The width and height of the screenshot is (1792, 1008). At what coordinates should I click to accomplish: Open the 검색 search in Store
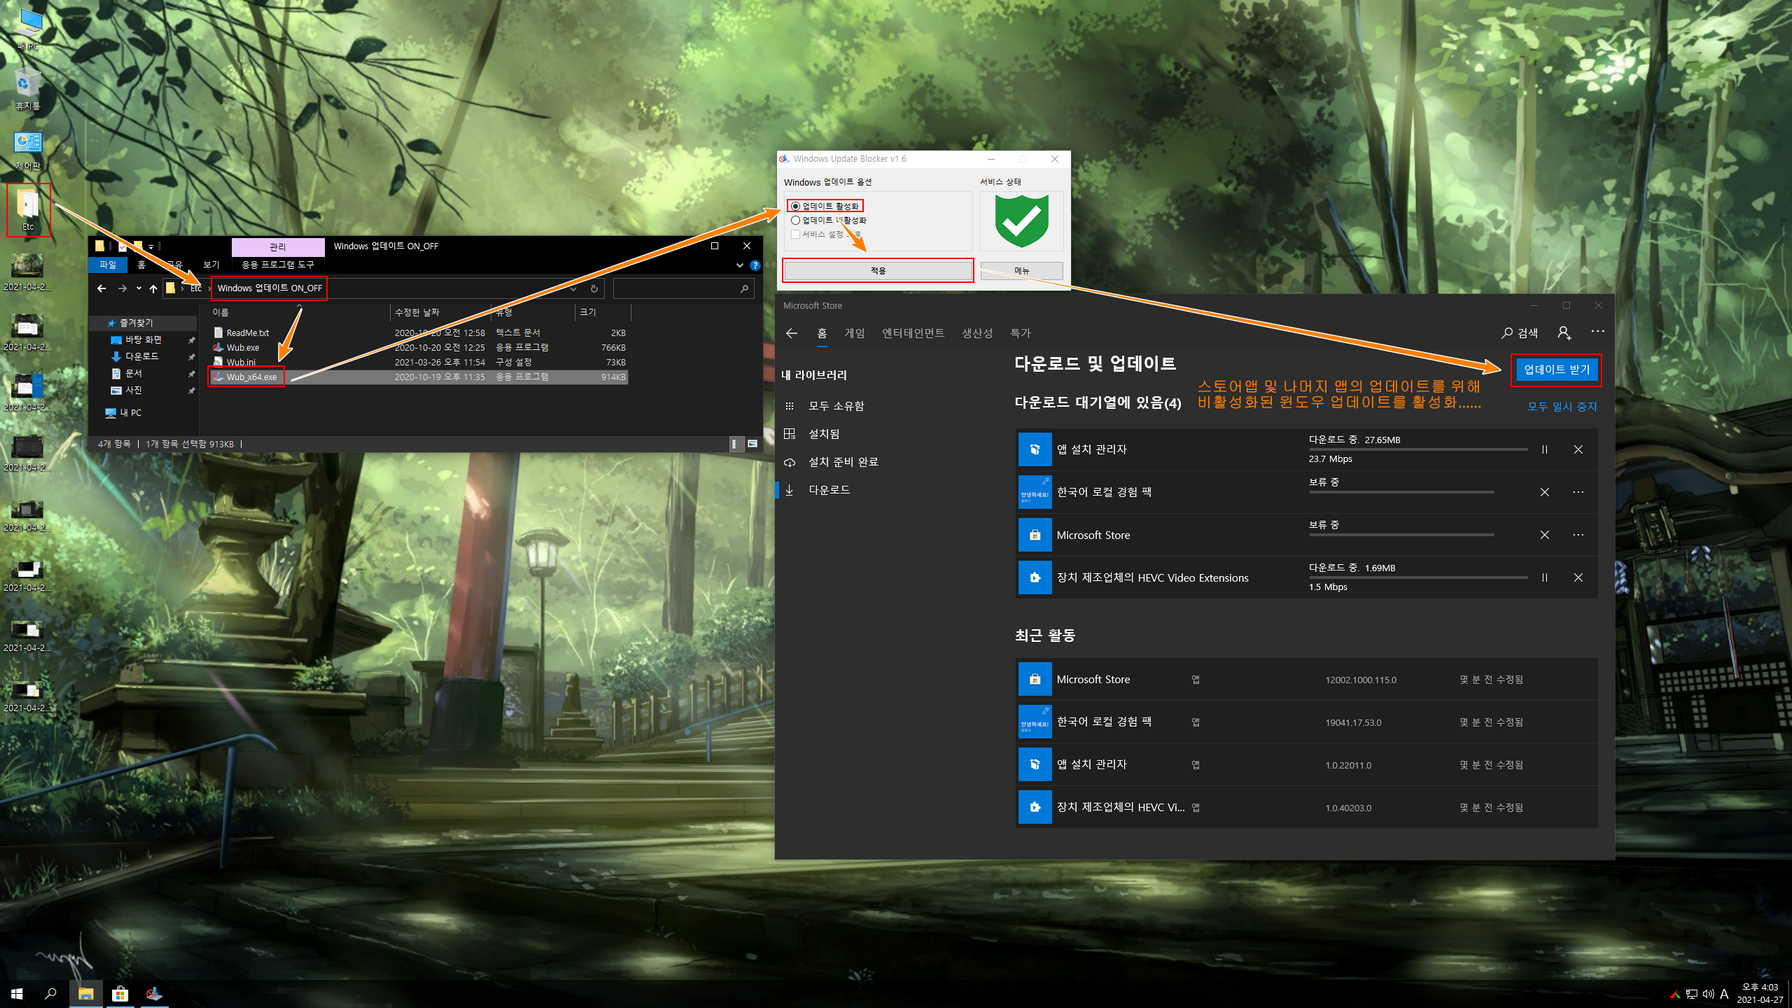1520,333
